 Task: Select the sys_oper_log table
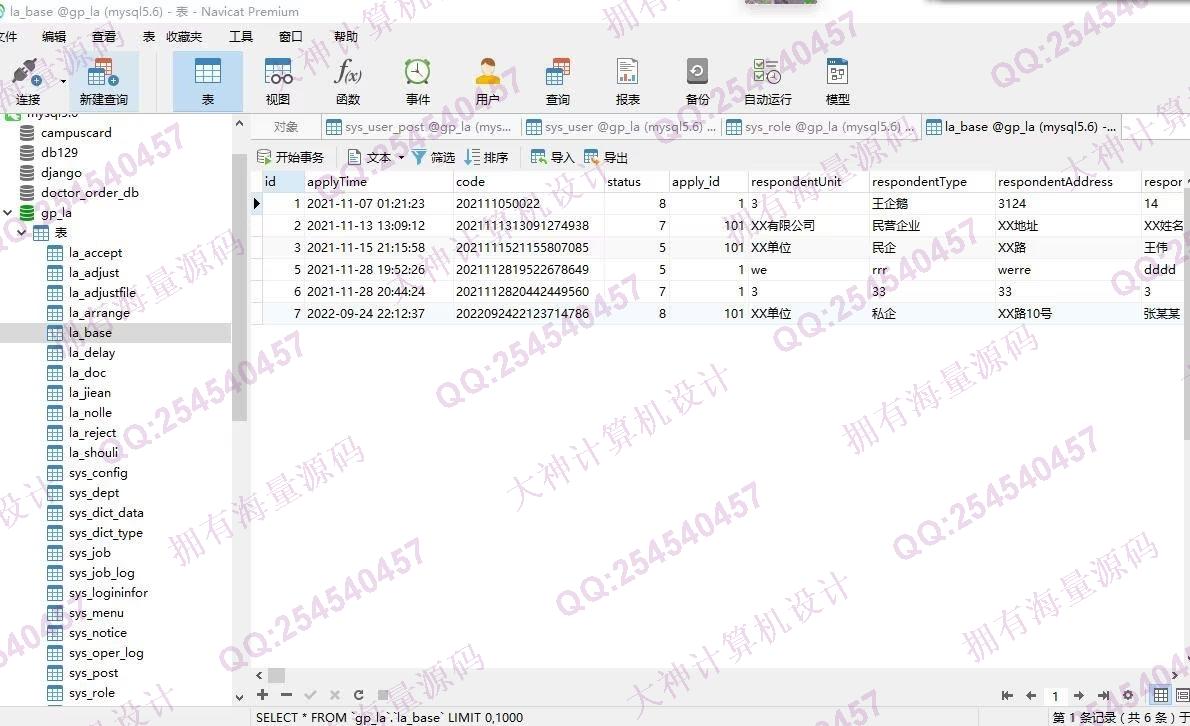(x=105, y=653)
